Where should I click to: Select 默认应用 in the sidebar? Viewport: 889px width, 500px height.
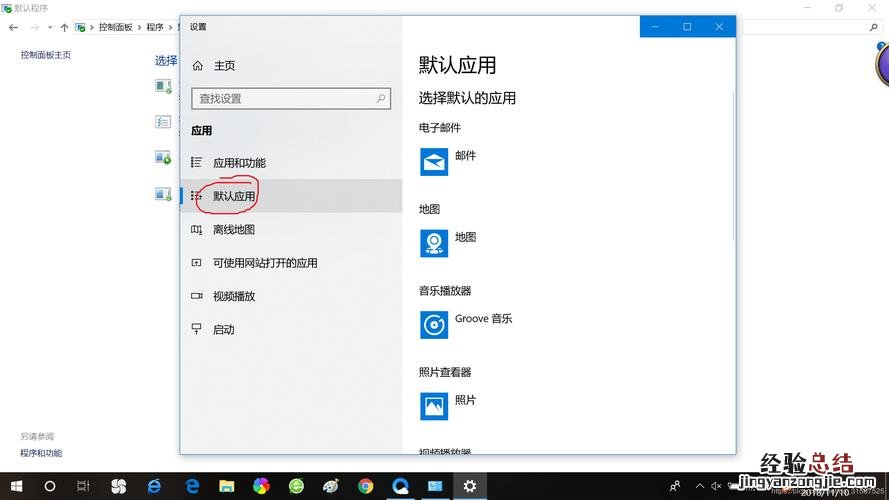(x=291, y=196)
